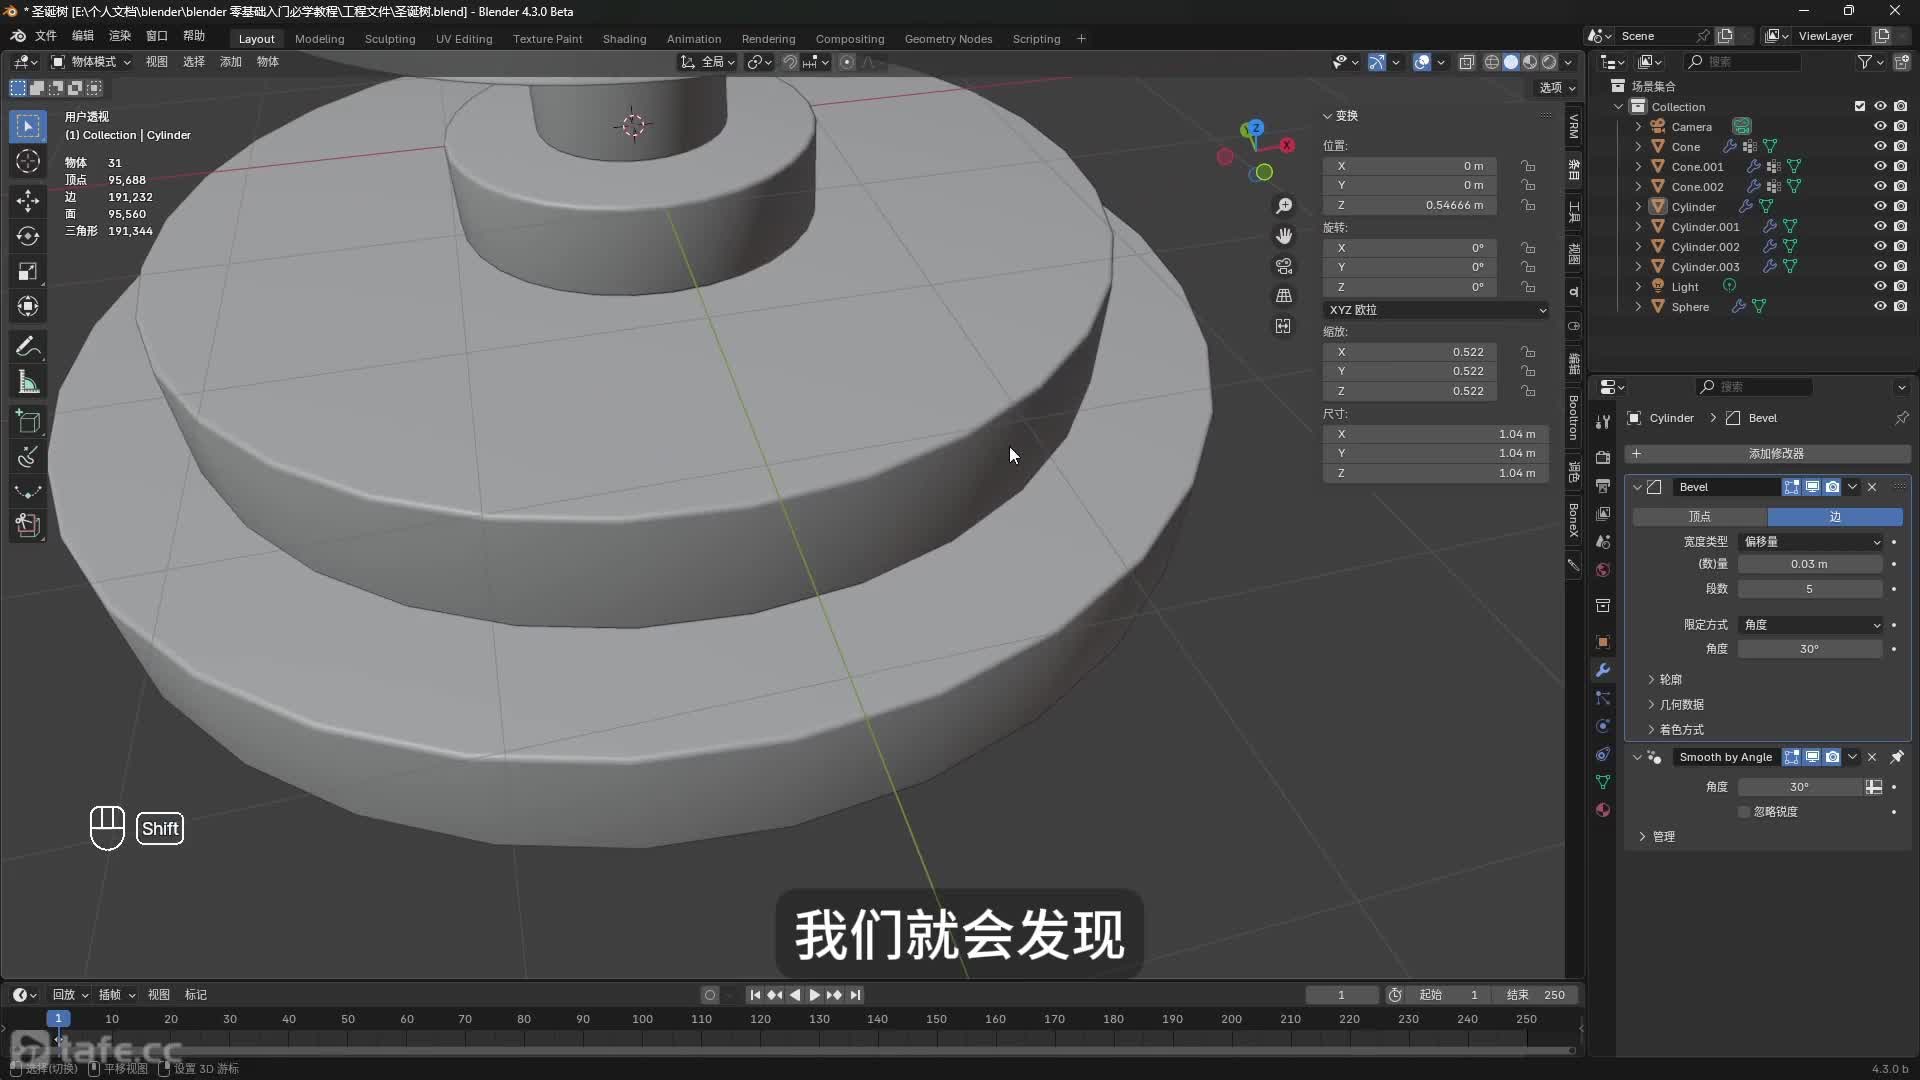Enable the ignore sharpness checkbox
This screenshot has height=1080, width=1920.
(1745, 812)
